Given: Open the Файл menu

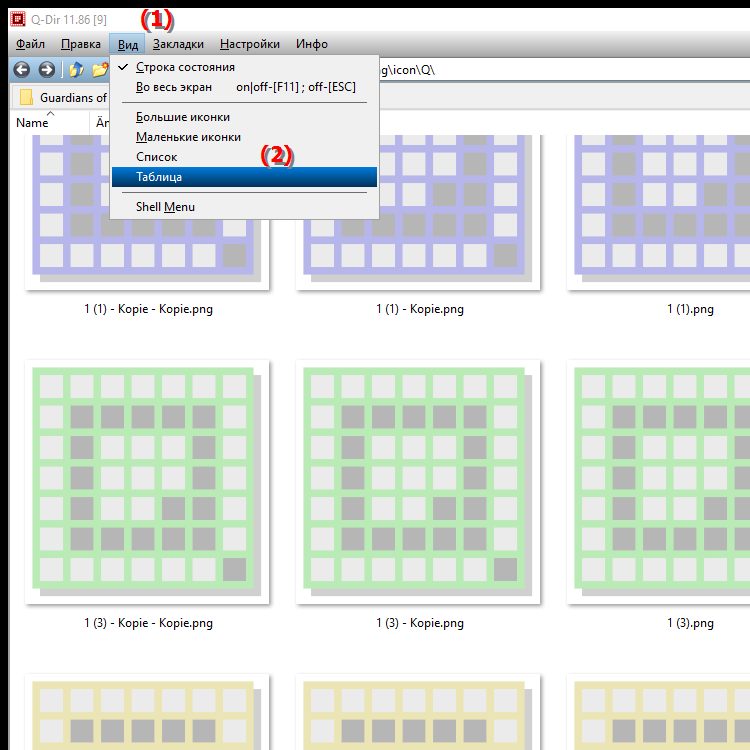Looking at the screenshot, I should click(30, 44).
